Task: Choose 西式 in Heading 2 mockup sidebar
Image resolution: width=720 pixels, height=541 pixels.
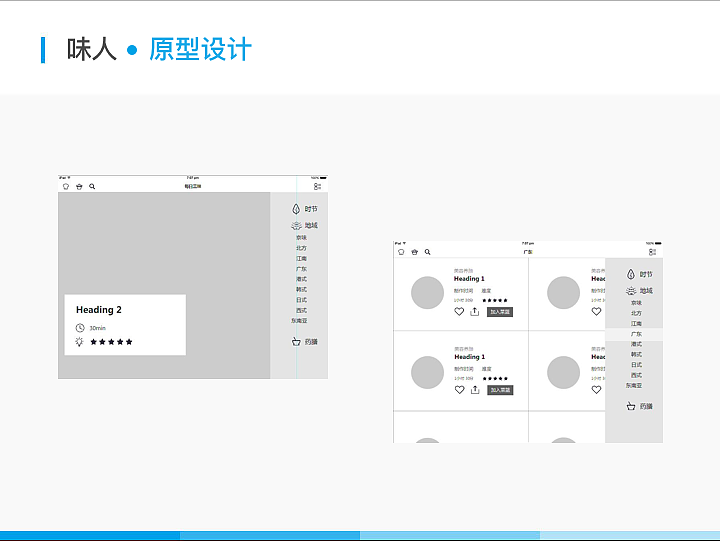Action: 301,310
